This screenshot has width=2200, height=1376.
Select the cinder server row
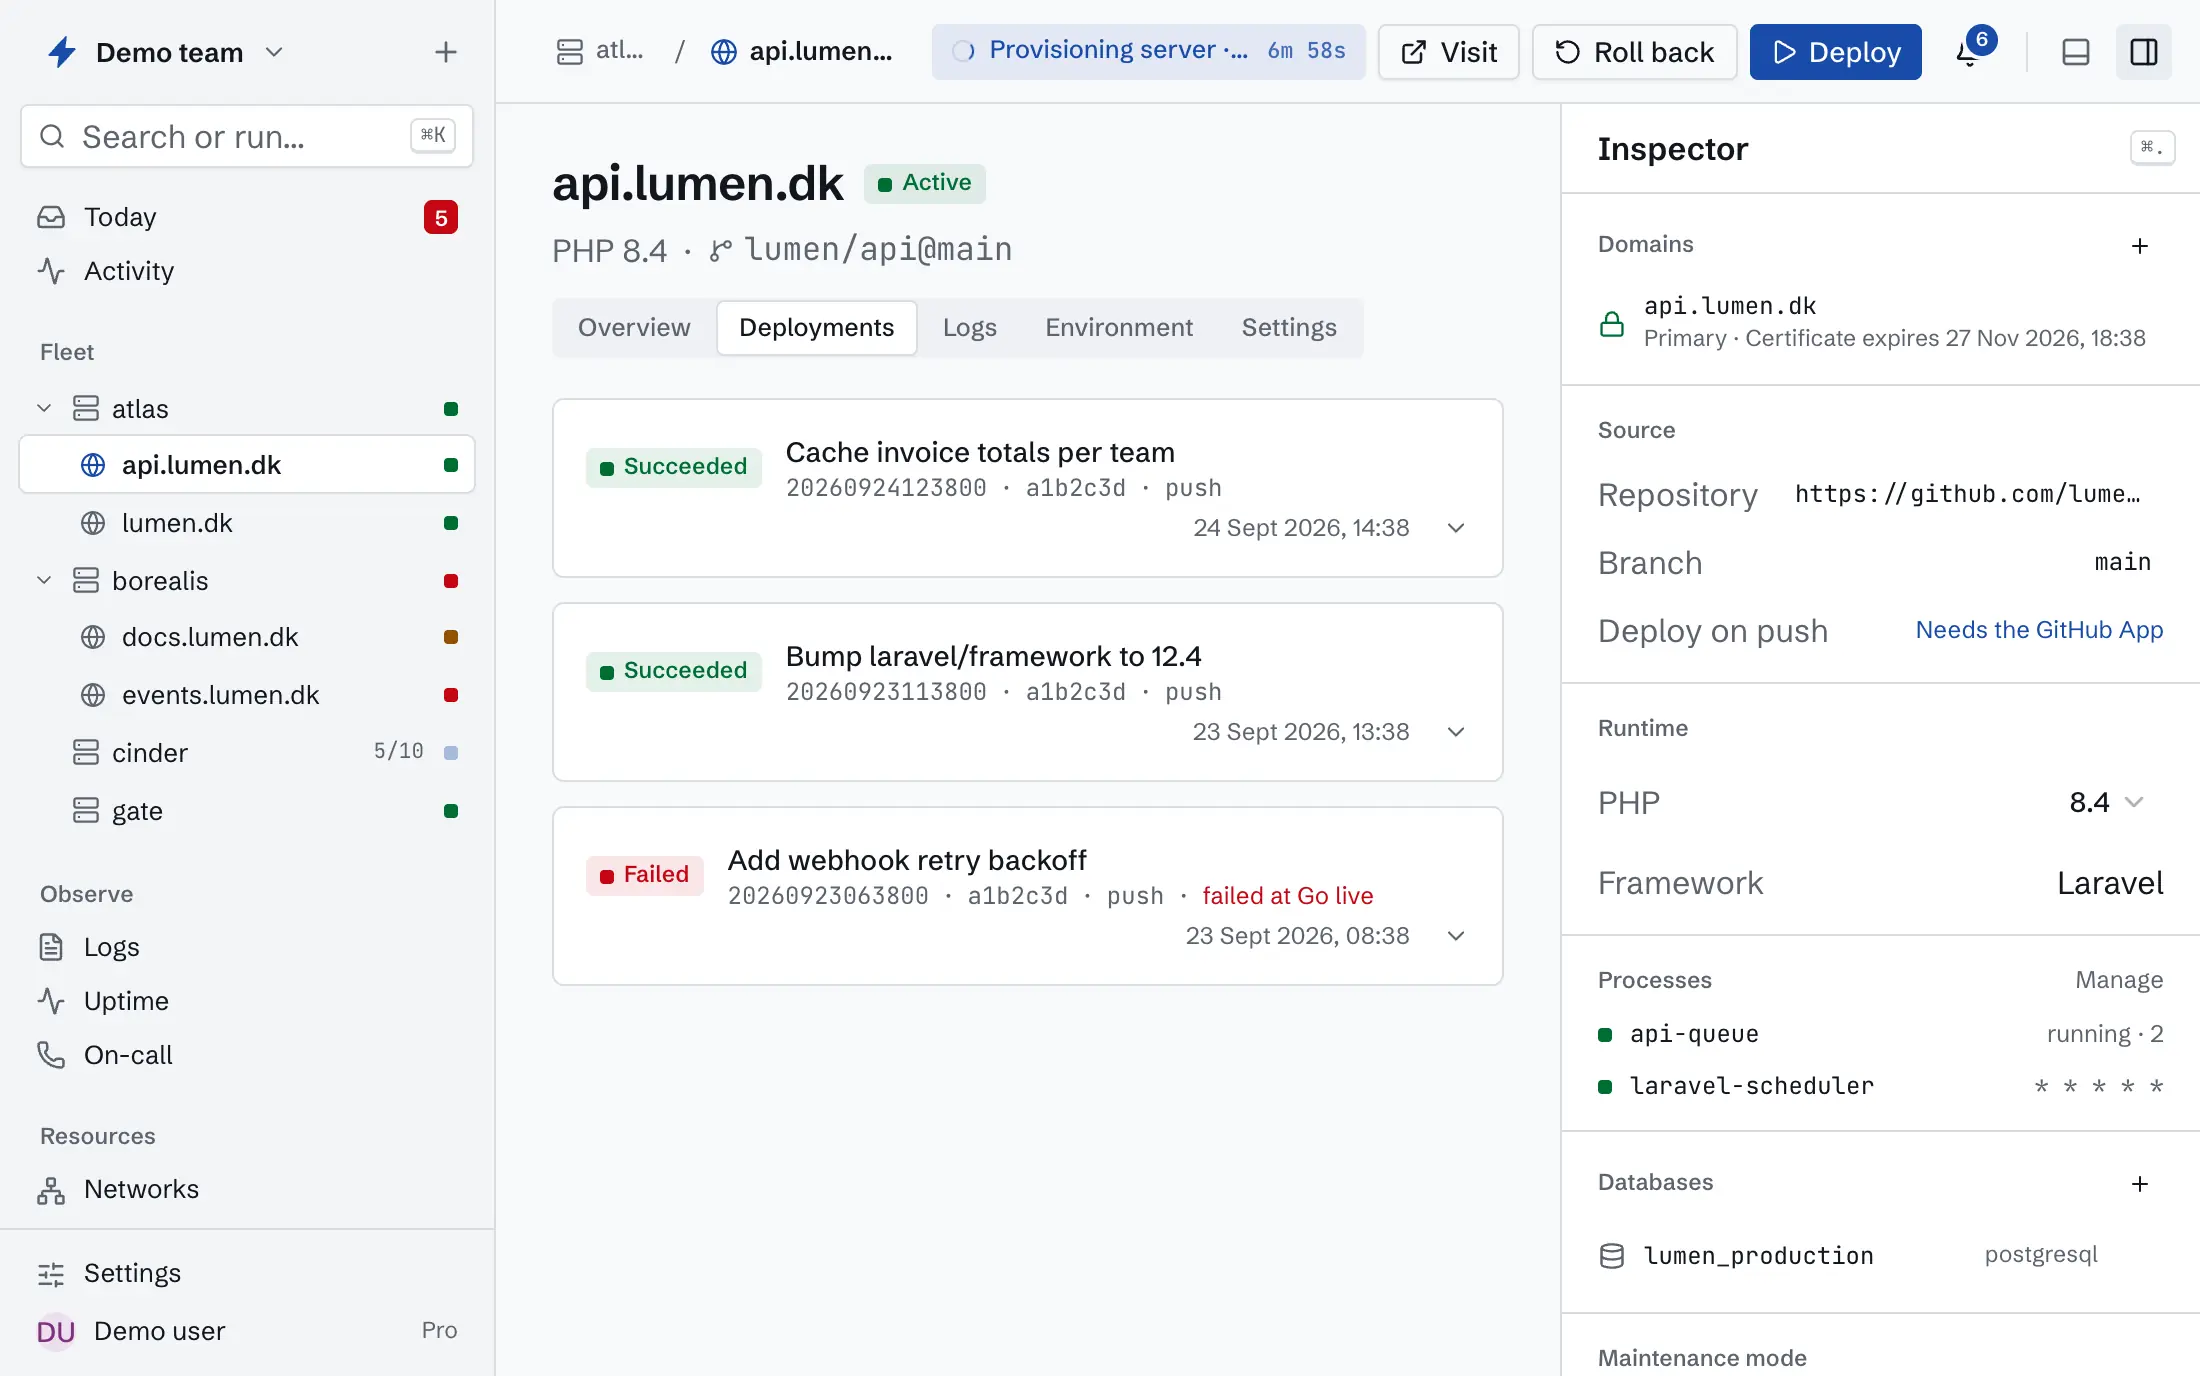tap(247, 753)
